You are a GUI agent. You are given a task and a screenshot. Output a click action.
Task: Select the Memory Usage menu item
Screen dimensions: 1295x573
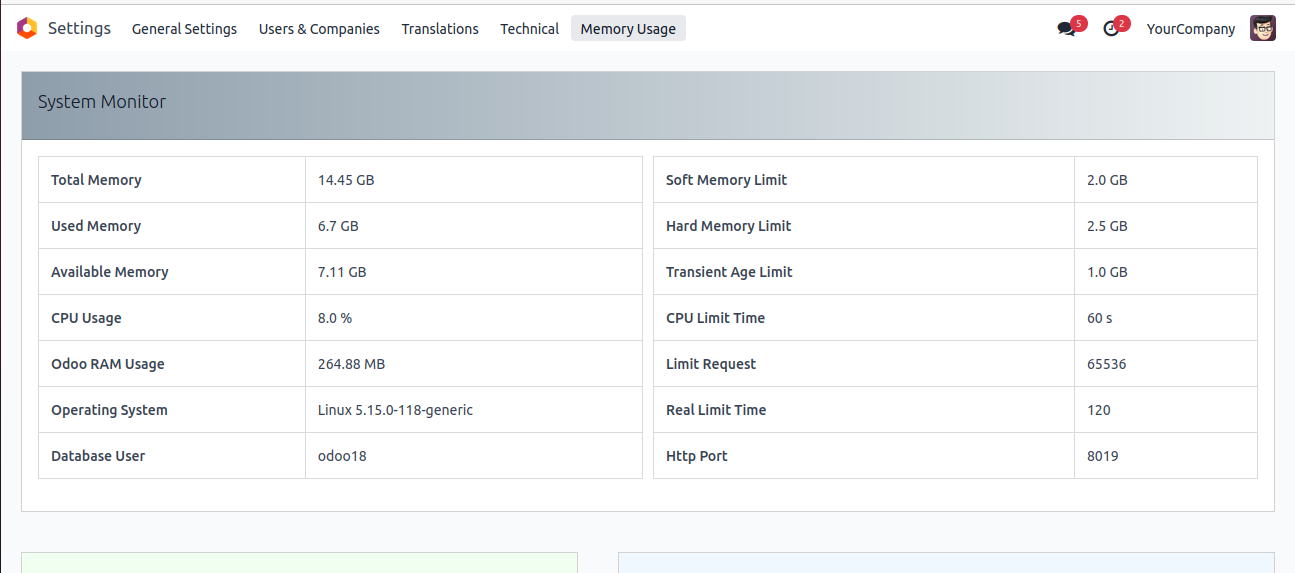[x=628, y=29]
